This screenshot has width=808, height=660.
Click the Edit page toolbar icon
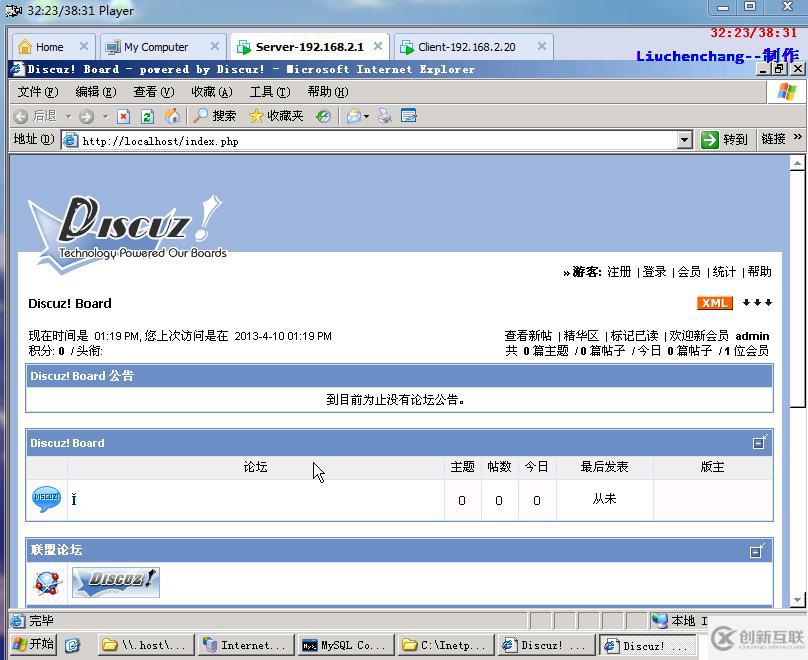point(409,116)
